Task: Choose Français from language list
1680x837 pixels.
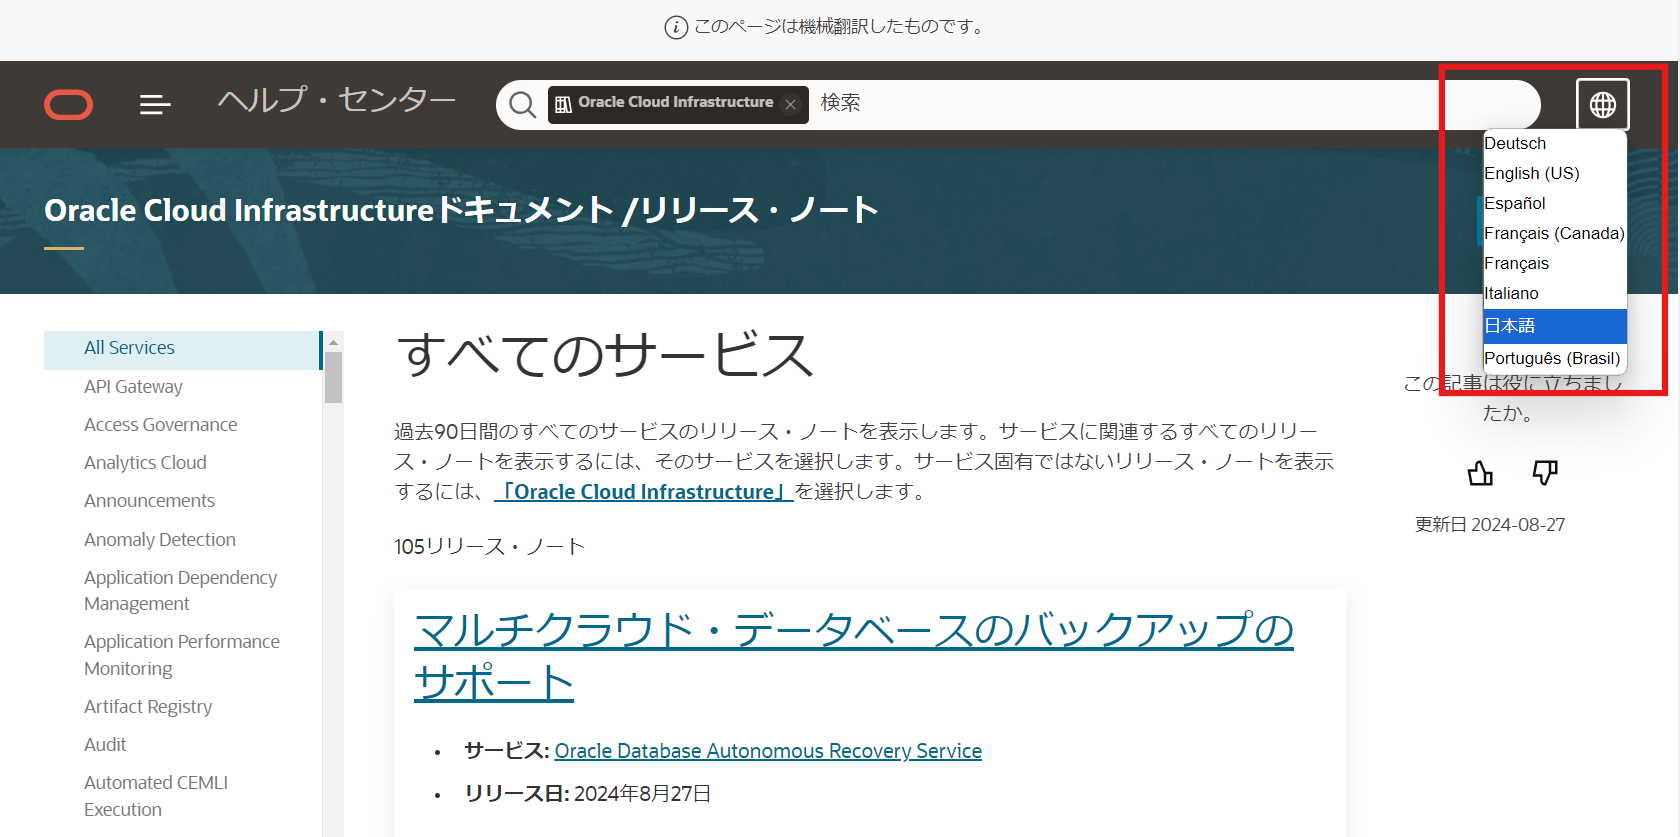Action: click(x=1555, y=264)
